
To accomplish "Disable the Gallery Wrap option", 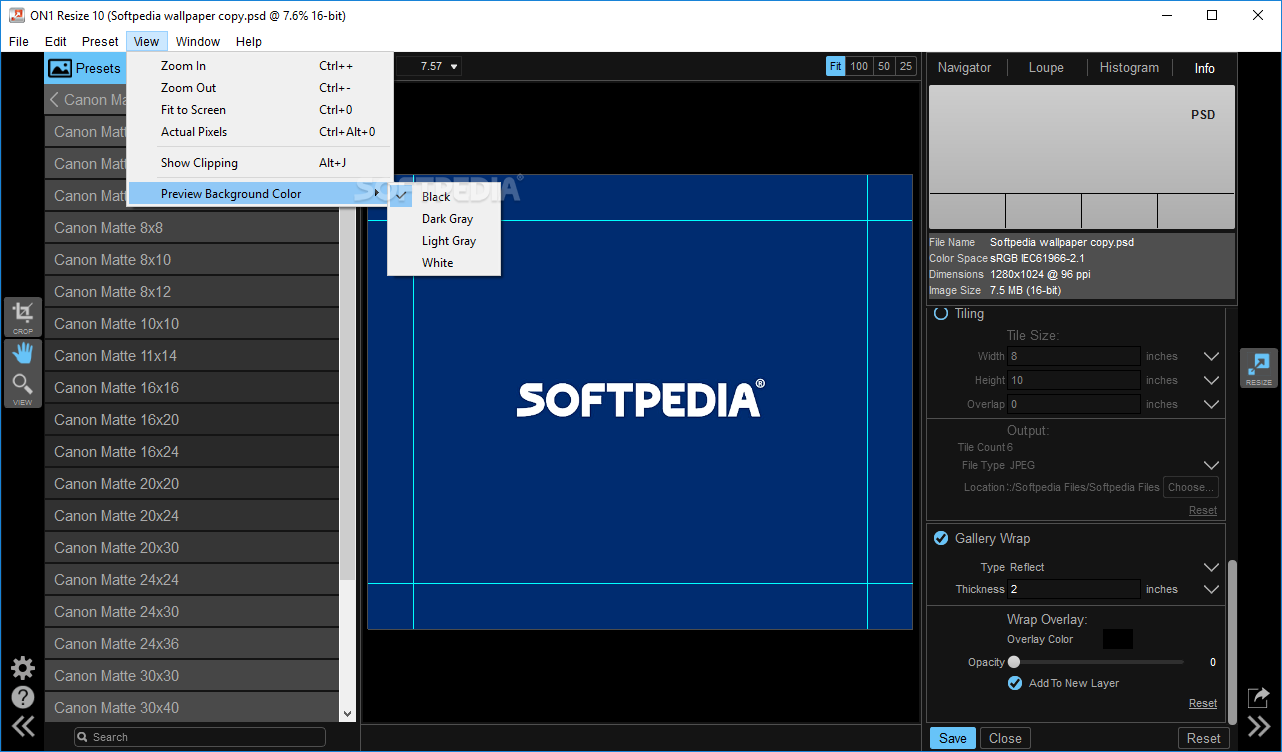I will point(941,538).
